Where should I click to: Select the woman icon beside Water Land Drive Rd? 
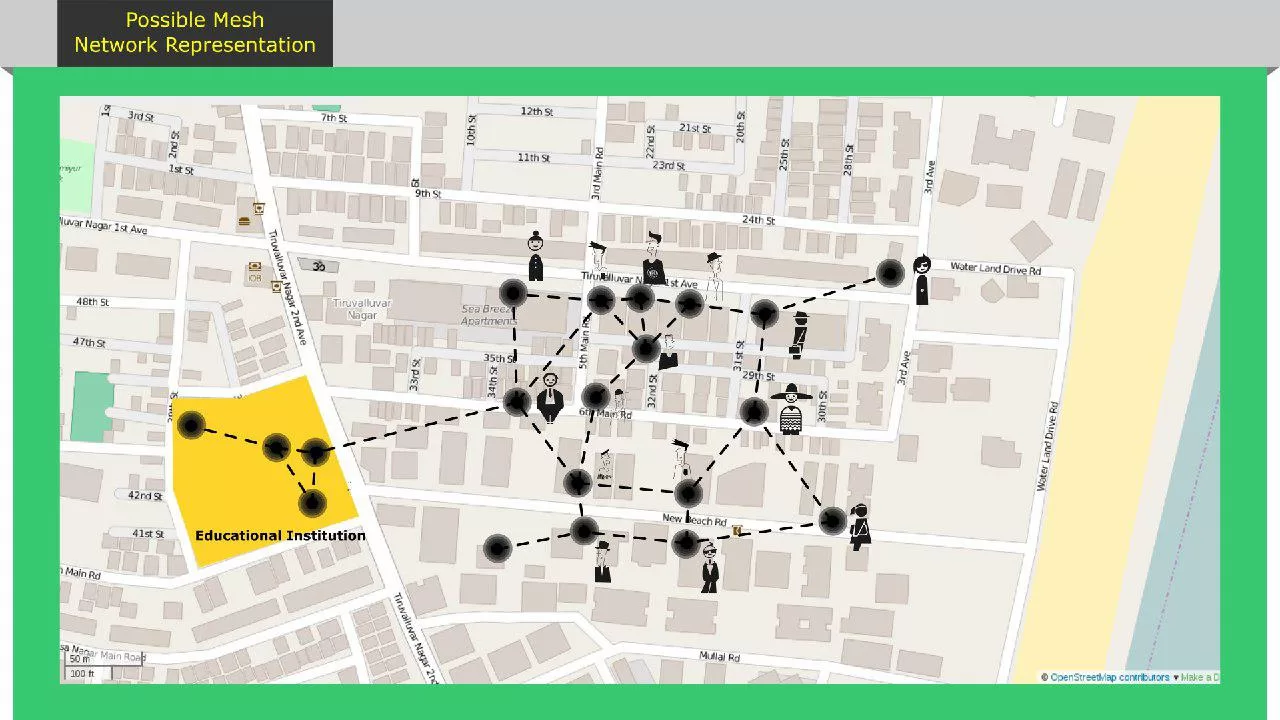921,280
